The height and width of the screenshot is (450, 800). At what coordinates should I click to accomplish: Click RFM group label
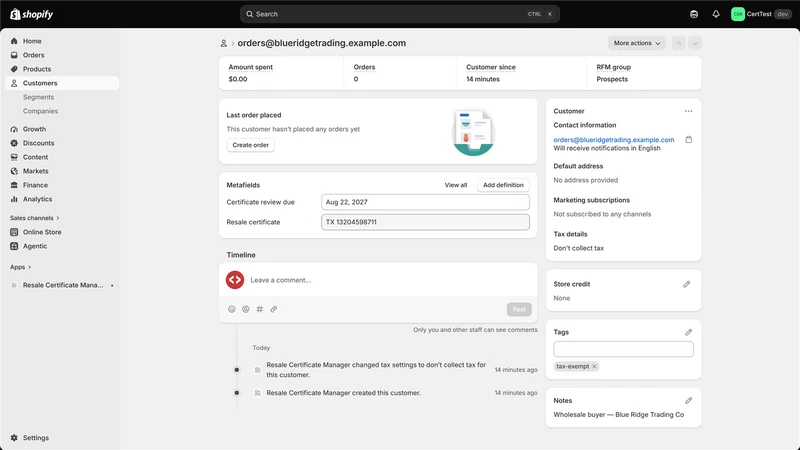614,67
